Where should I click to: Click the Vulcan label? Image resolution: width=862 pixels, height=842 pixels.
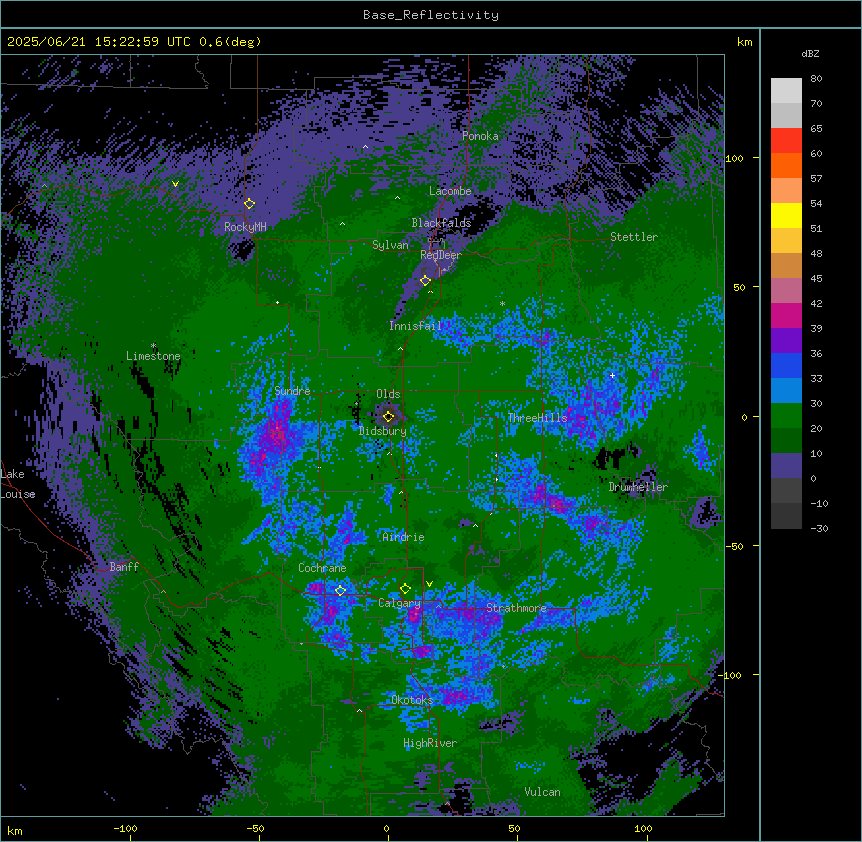[x=542, y=792]
